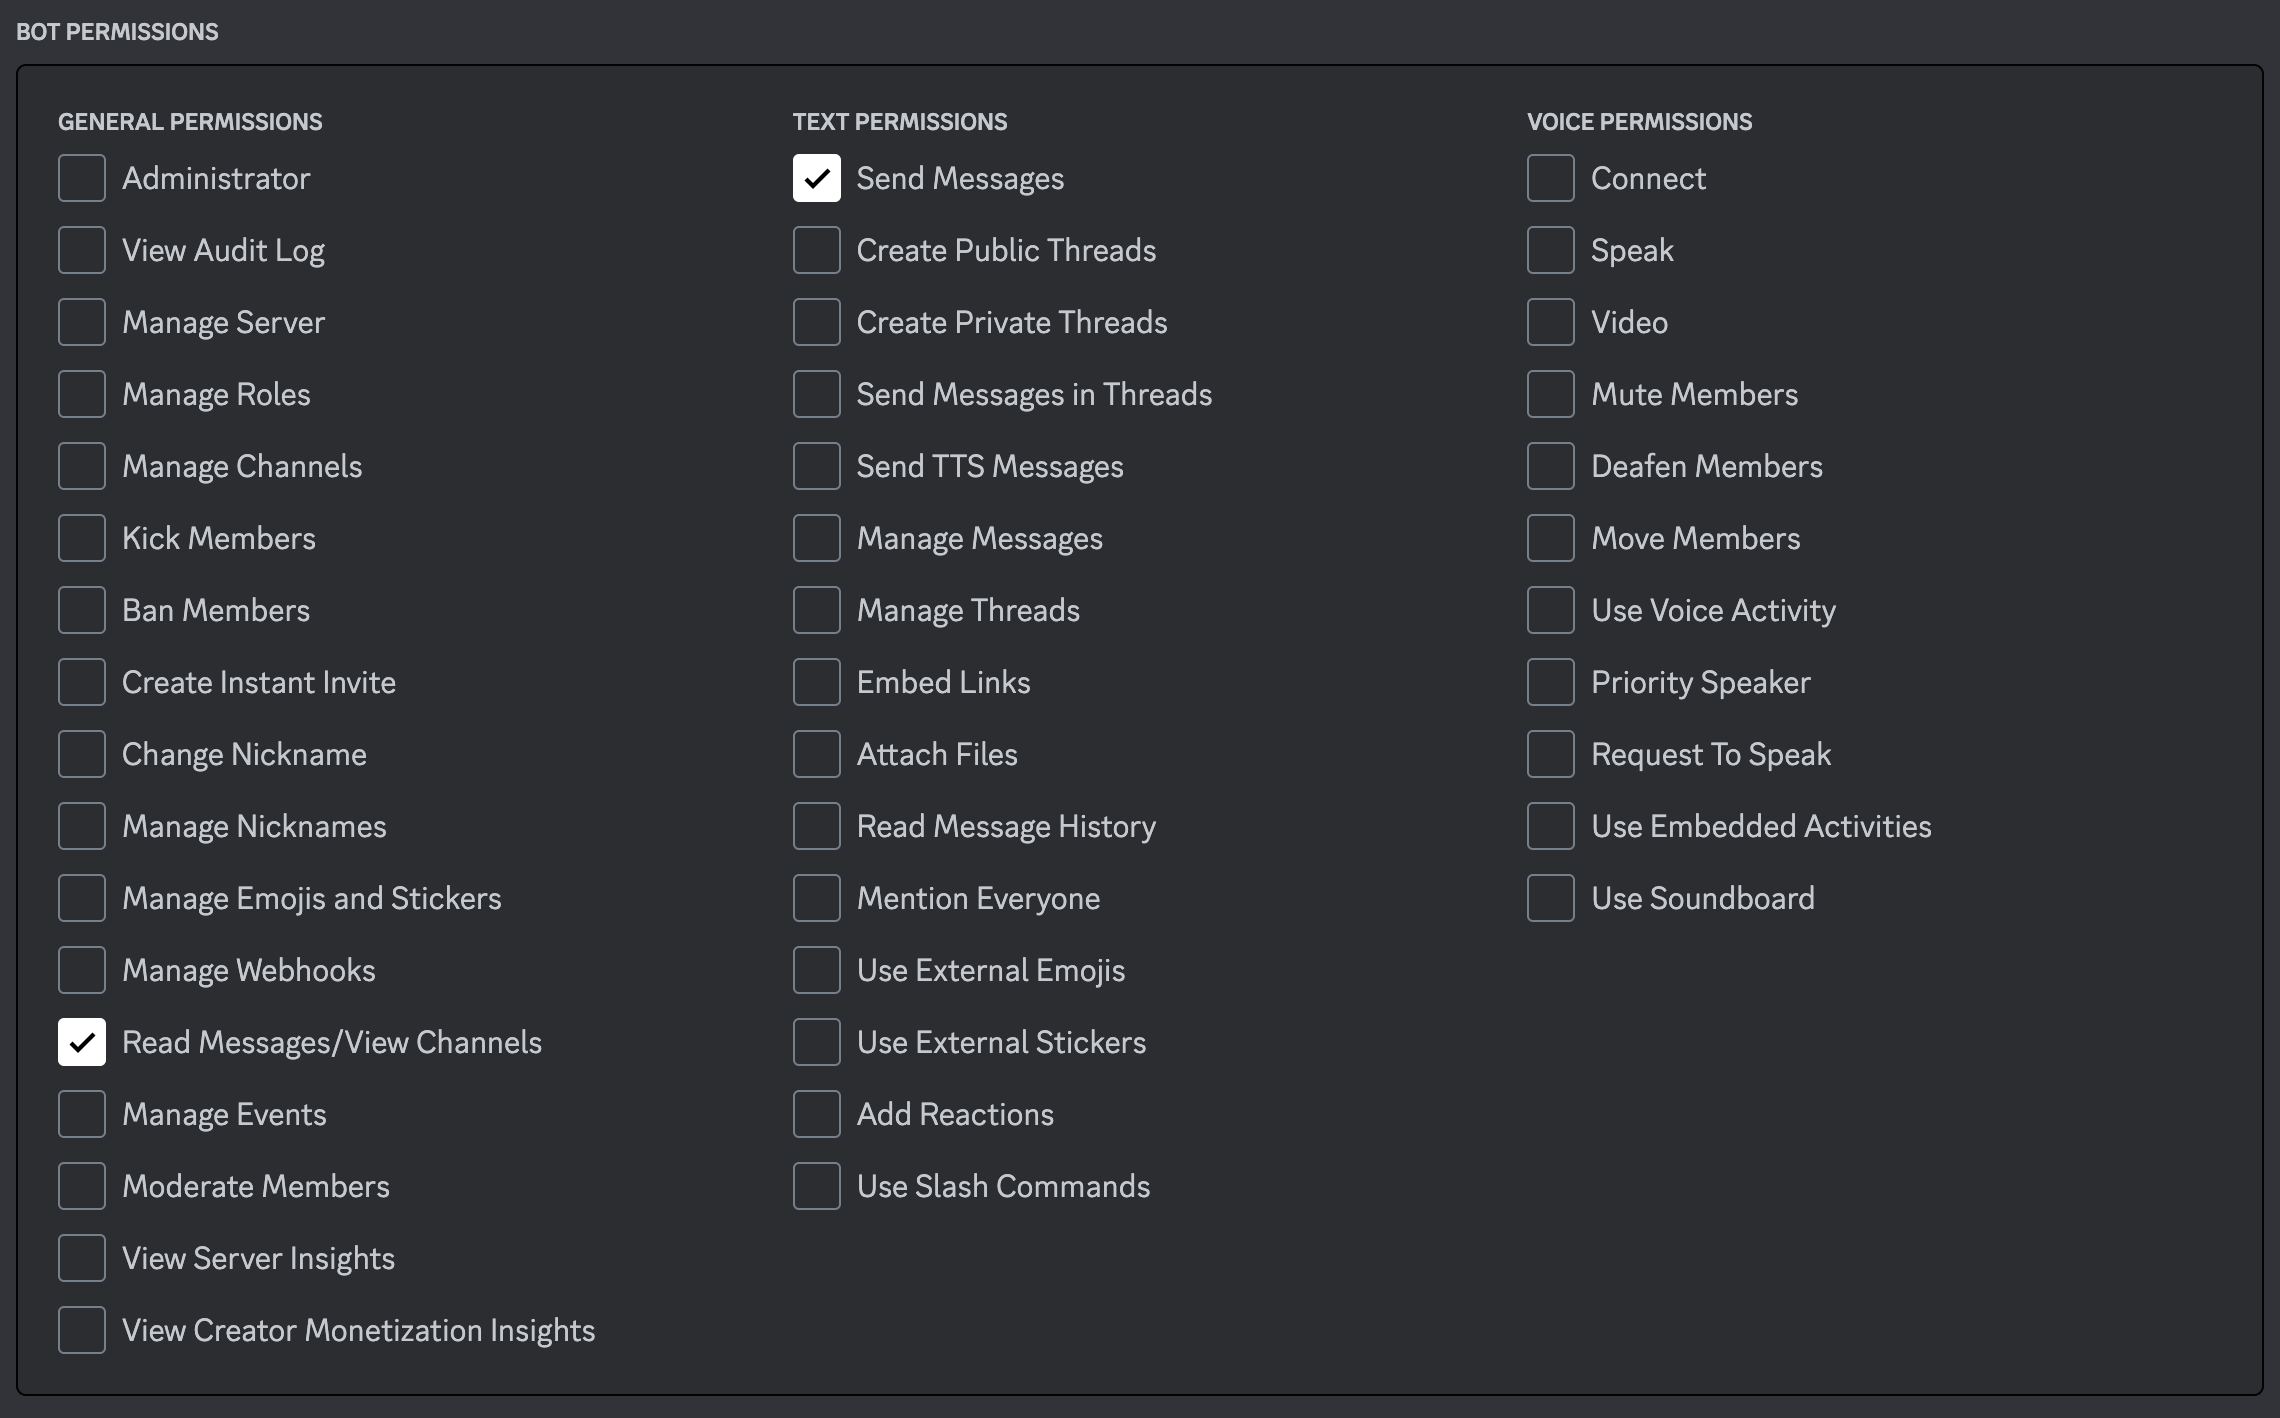
Task: Uncheck the Send Messages permission
Action: click(x=816, y=178)
